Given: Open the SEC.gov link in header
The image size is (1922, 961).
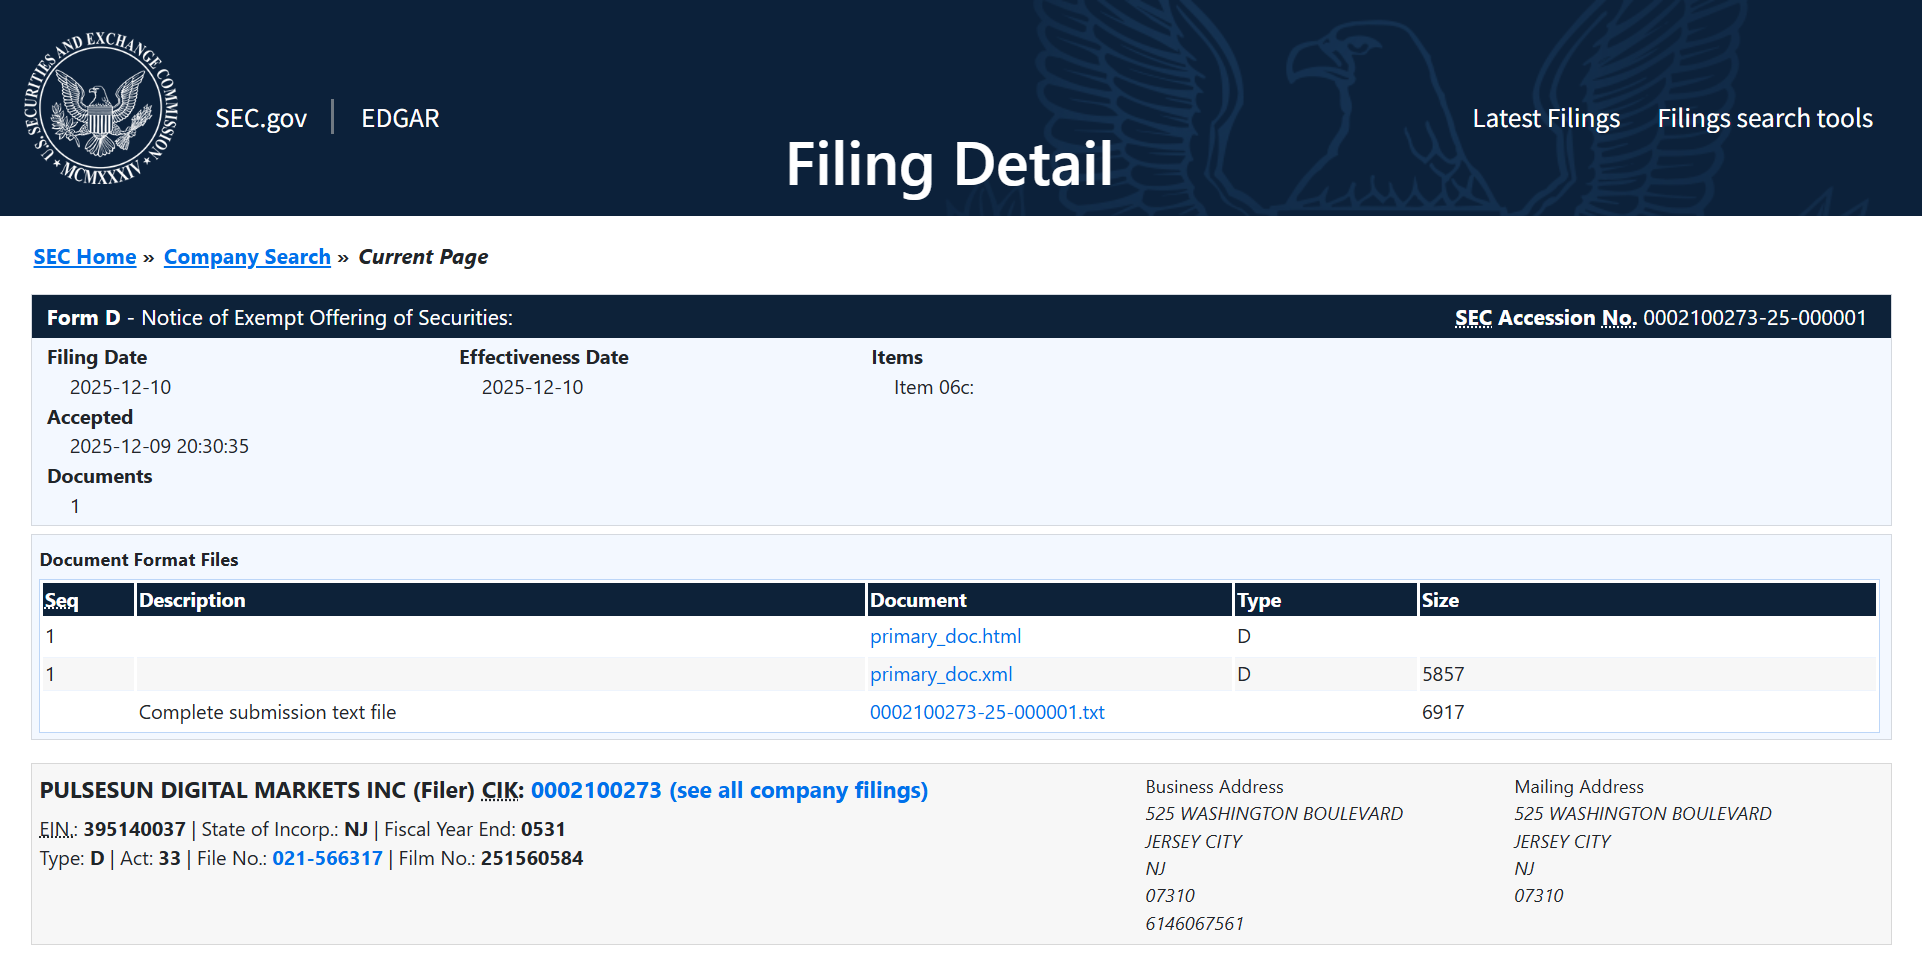Looking at the screenshot, I should (261, 118).
